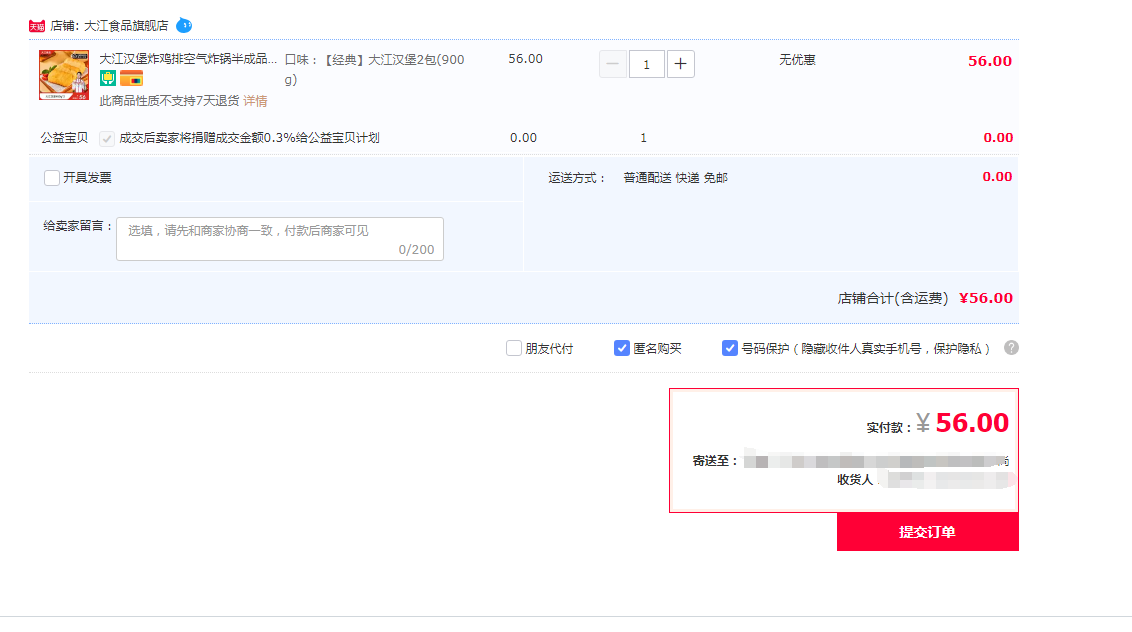
Task: Increase quantity with the plus button
Action: 680,64
